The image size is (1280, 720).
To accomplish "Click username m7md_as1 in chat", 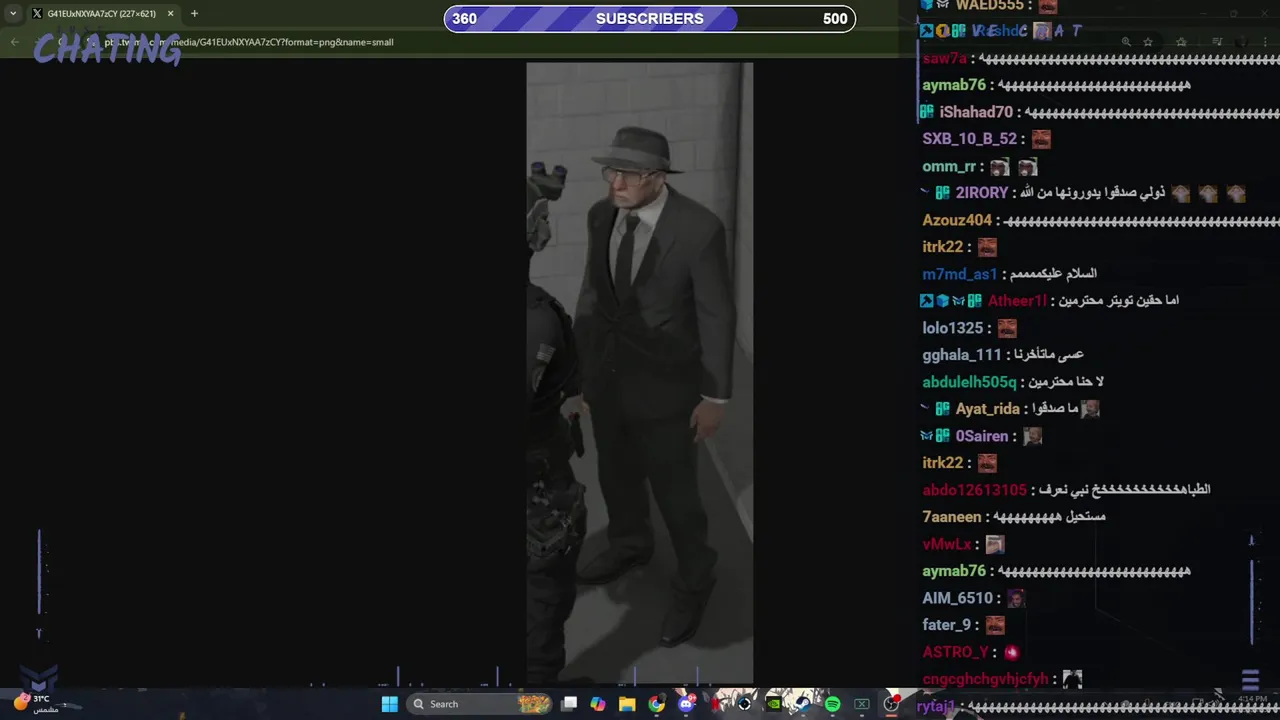I will pos(960,274).
